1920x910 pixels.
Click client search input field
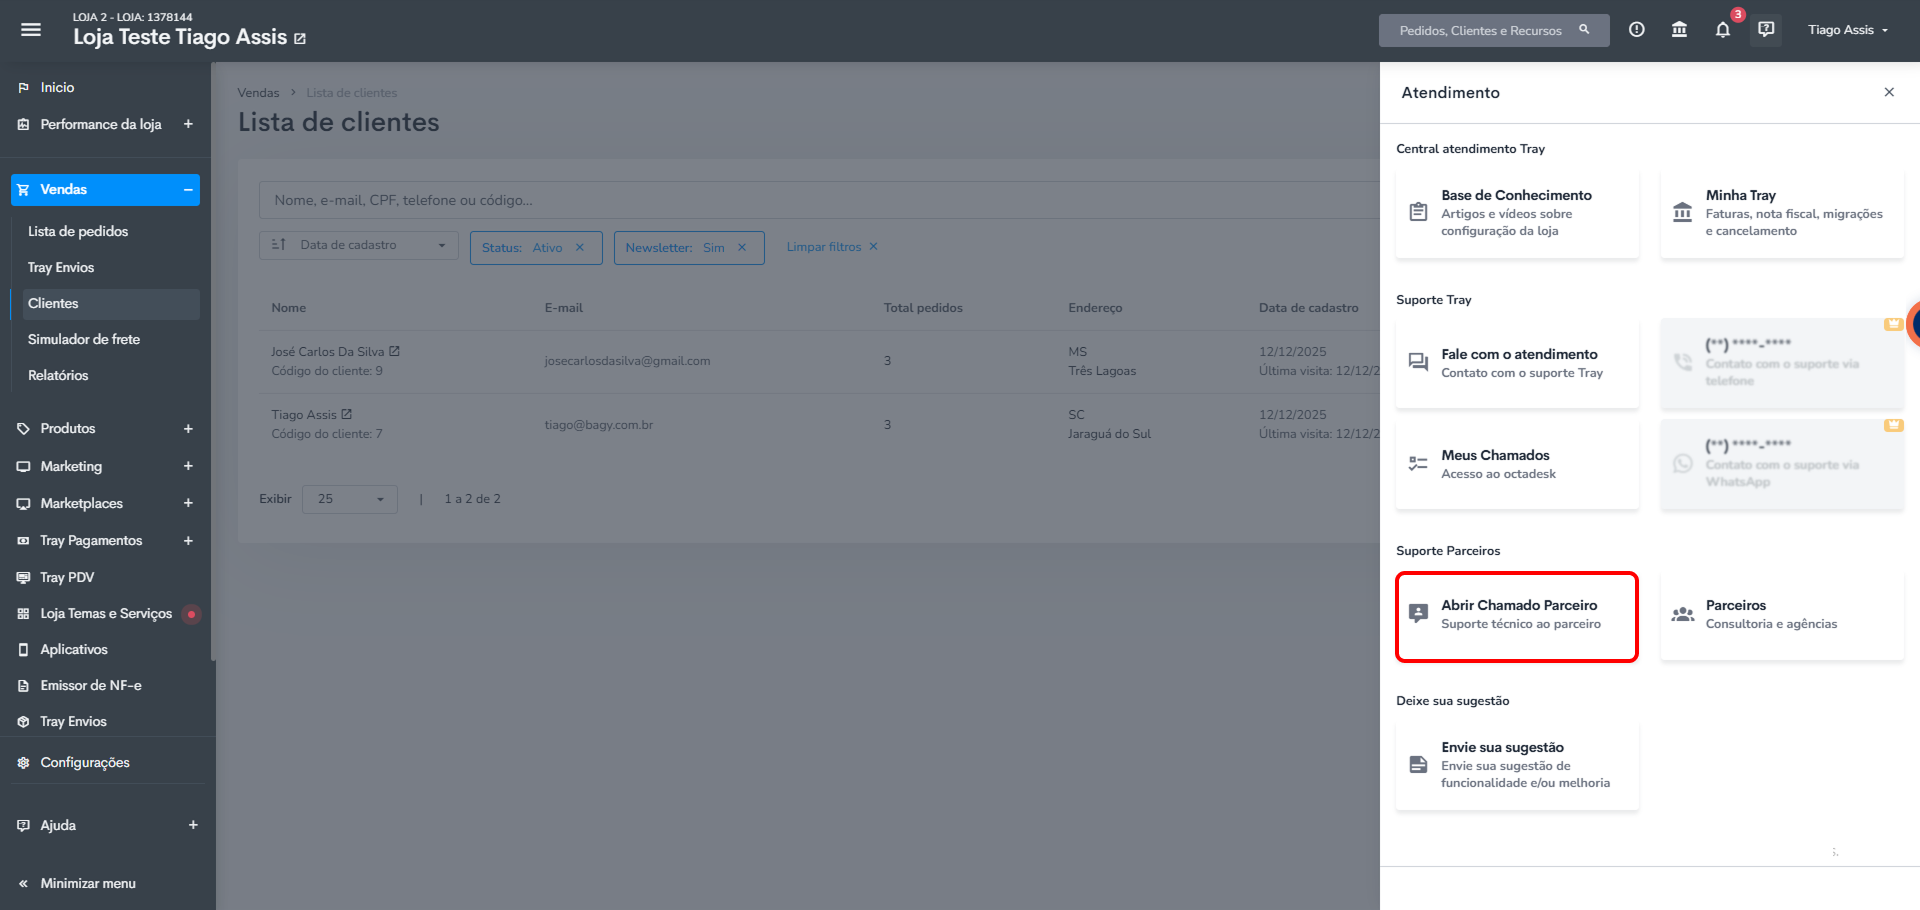[818, 200]
